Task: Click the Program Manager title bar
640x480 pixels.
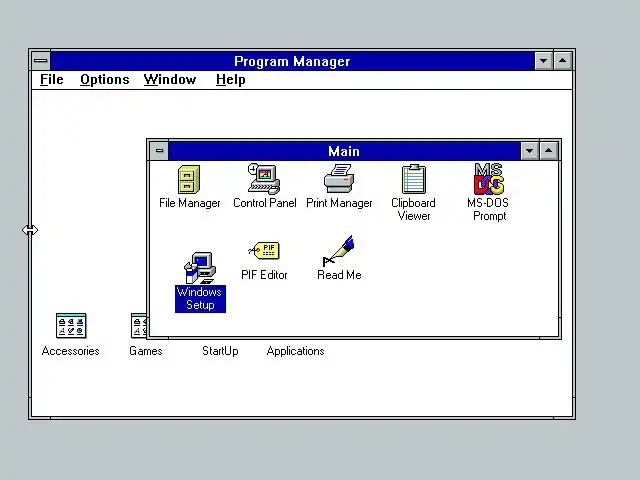Action: pos(292,61)
